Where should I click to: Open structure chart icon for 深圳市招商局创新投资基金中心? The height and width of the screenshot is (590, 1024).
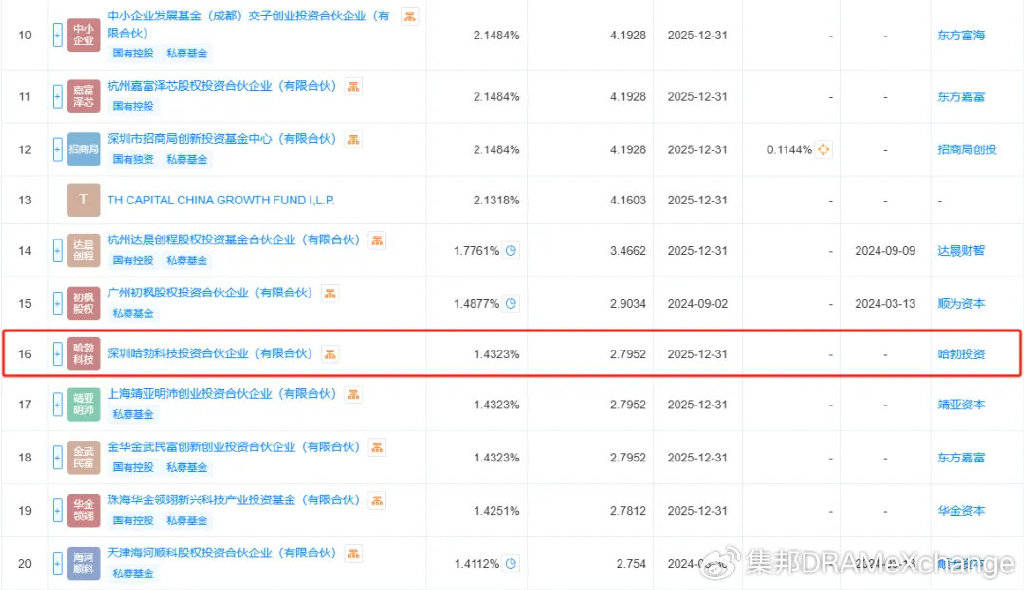[353, 139]
